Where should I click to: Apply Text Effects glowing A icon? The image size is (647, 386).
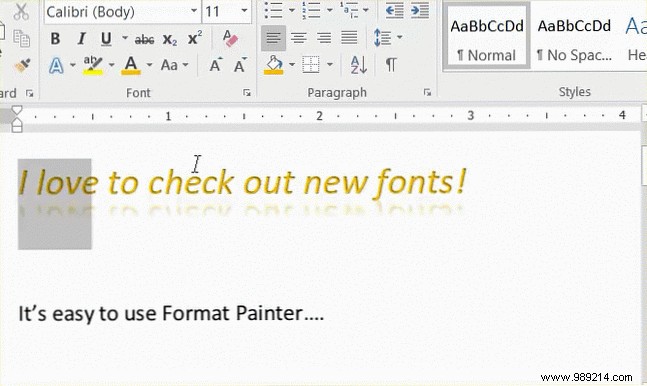[x=57, y=65]
